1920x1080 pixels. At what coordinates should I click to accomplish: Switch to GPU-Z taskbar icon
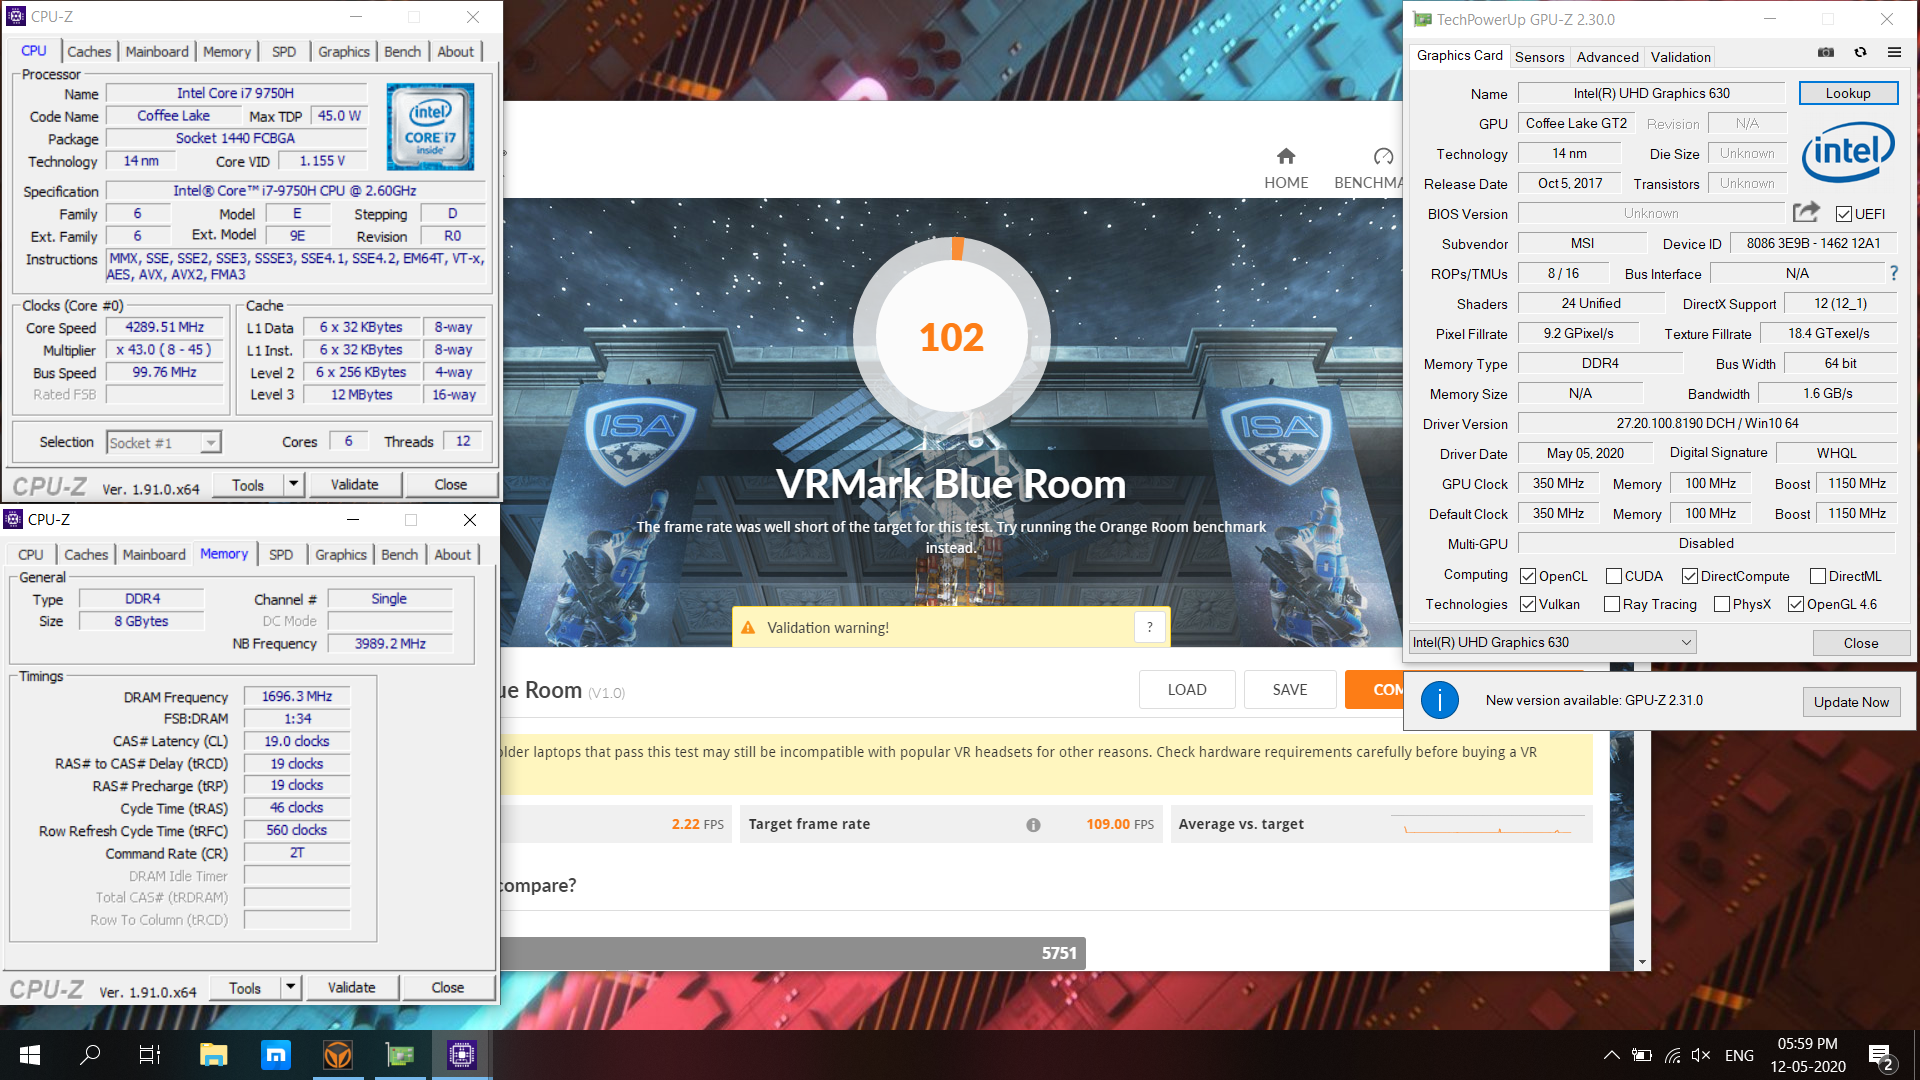400,1055
